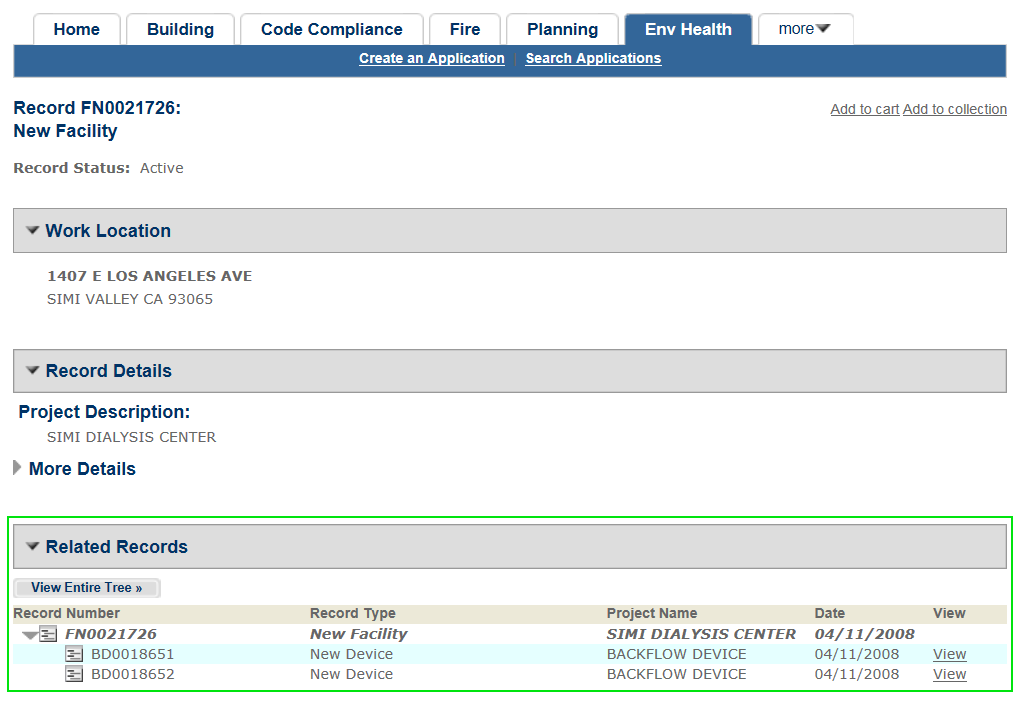Click the Create an Application link
The image size is (1016, 707).
(431, 58)
